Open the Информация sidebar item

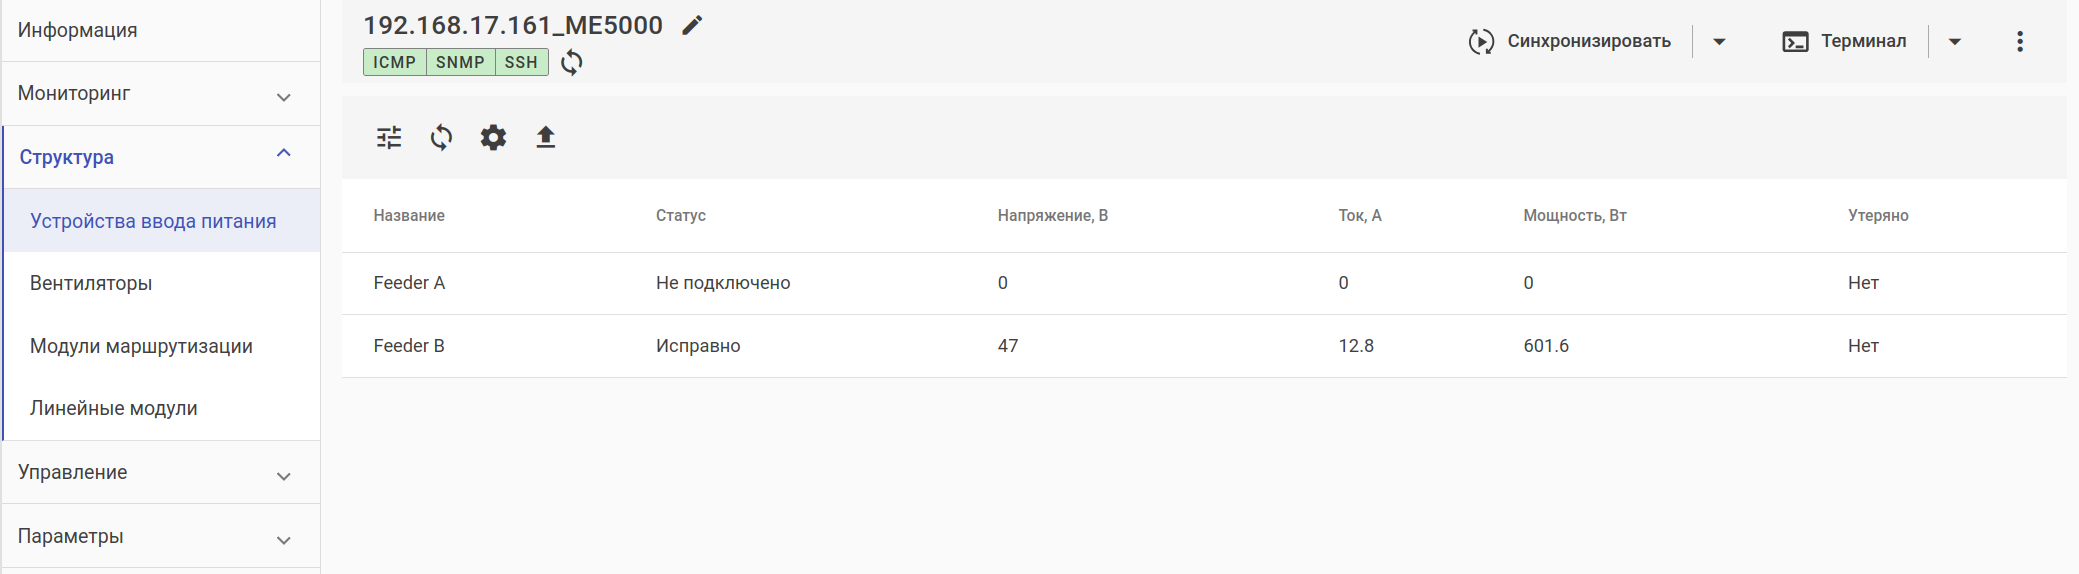[x=78, y=30]
